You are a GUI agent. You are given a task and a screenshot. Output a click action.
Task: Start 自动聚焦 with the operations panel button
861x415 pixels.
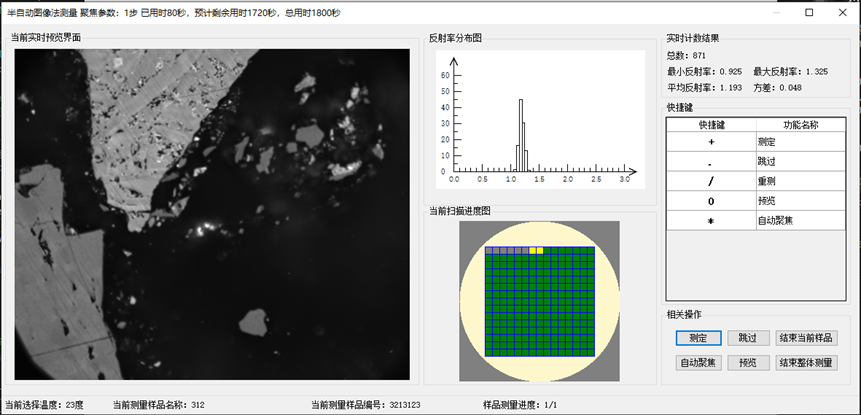coord(697,362)
